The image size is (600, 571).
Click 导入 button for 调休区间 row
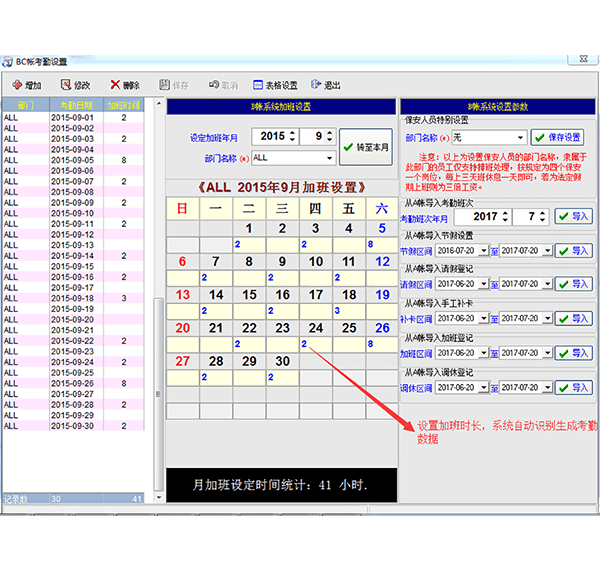click(573, 387)
